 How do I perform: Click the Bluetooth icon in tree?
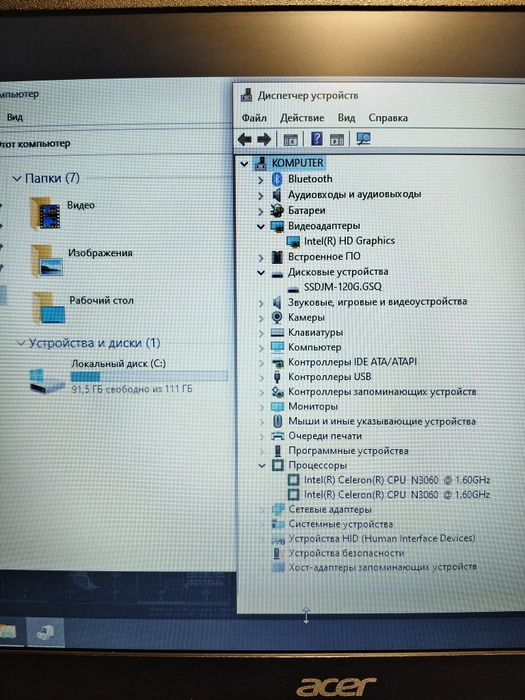[x=277, y=179]
